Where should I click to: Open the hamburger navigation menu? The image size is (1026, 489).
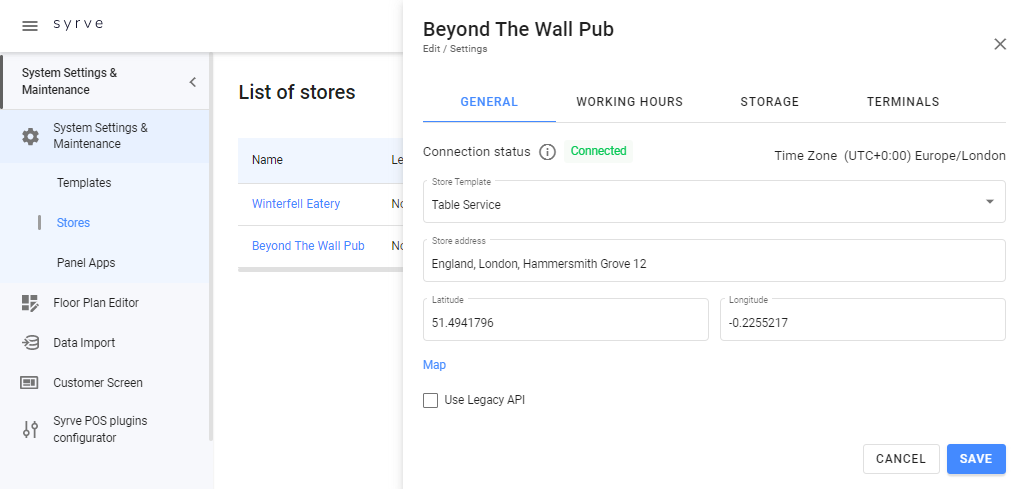click(30, 25)
